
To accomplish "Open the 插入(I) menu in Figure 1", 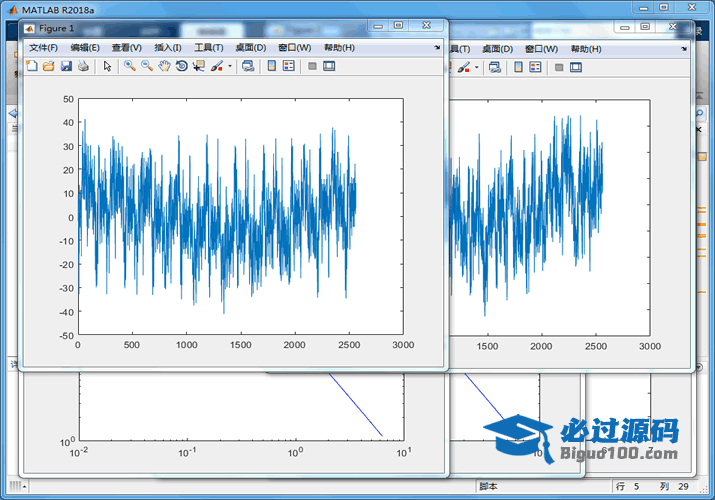I will pos(167,47).
